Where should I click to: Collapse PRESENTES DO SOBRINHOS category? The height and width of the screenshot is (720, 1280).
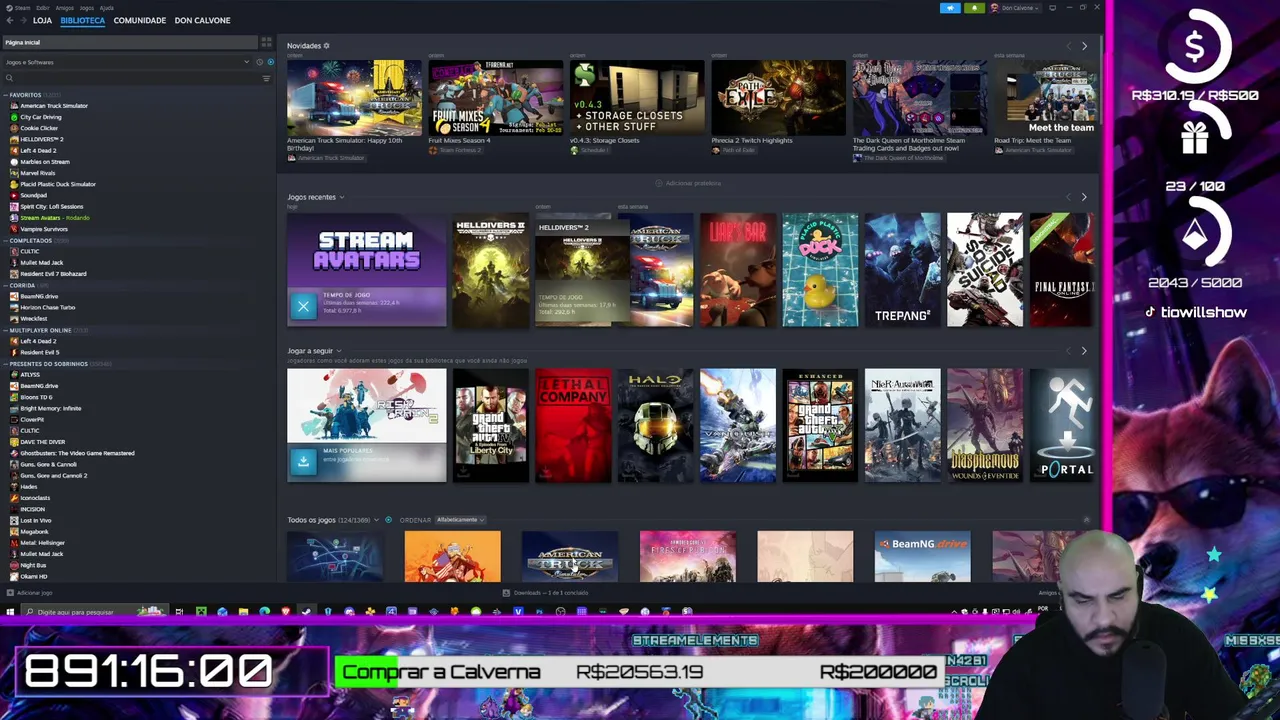tap(6, 364)
